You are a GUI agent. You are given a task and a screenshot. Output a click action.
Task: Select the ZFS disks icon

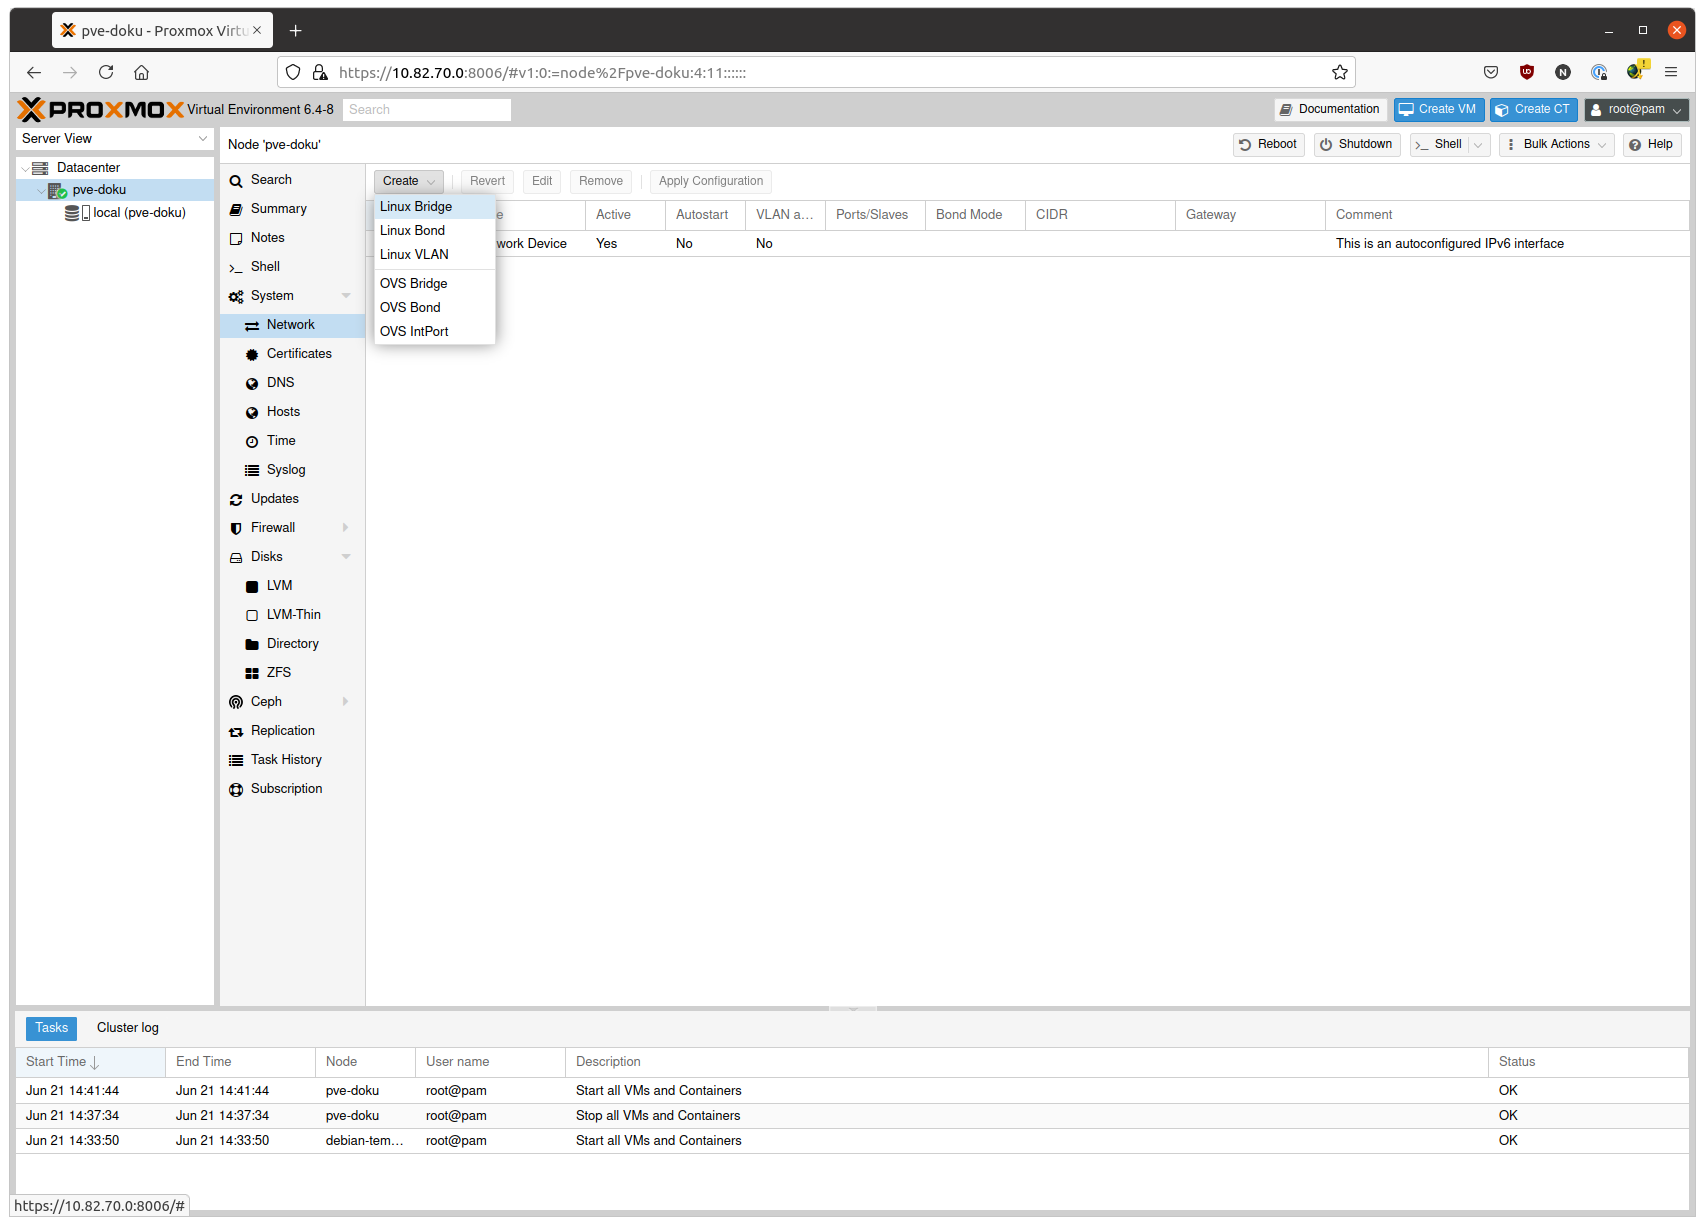coord(252,673)
